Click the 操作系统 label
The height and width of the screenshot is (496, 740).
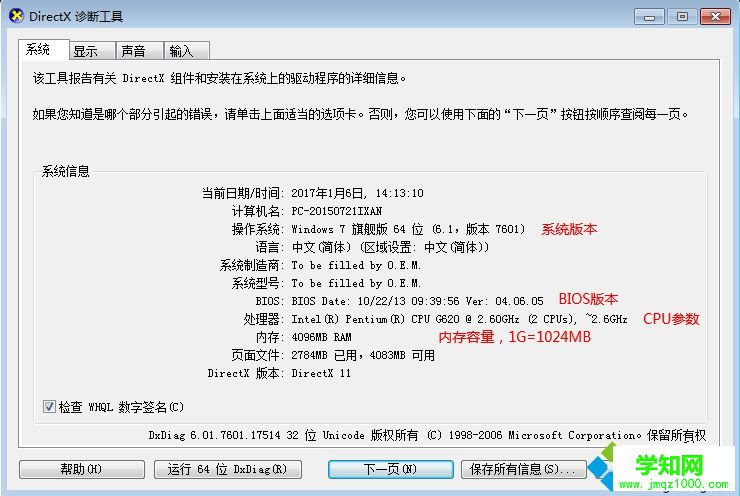click(x=258, y=229)
